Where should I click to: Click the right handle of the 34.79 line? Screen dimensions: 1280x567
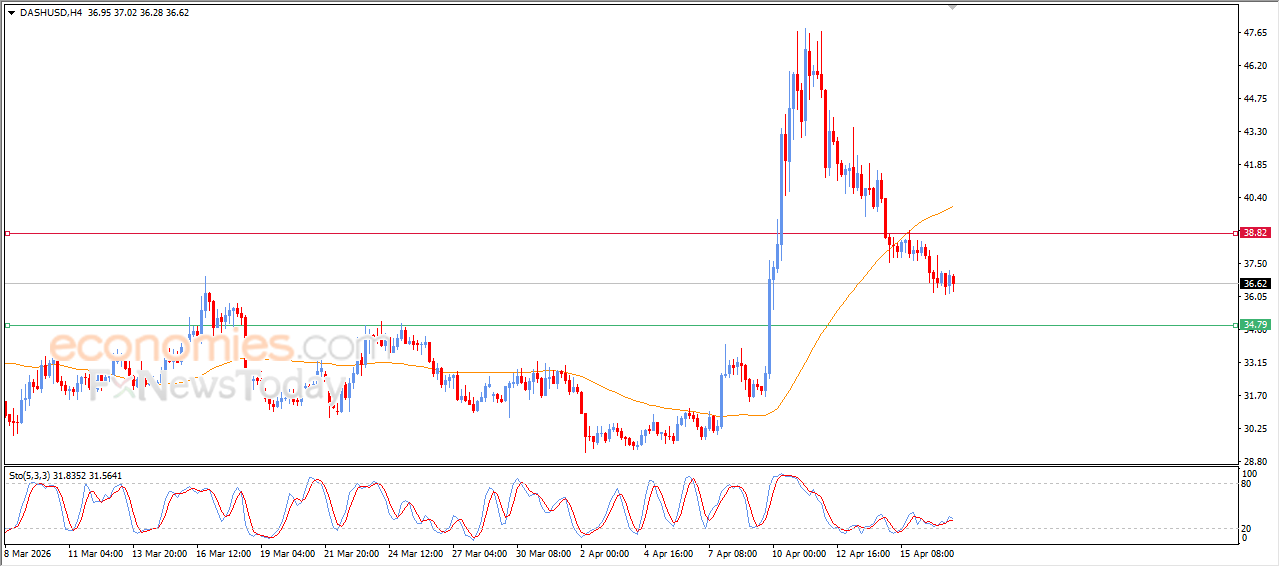(1236, 325)
